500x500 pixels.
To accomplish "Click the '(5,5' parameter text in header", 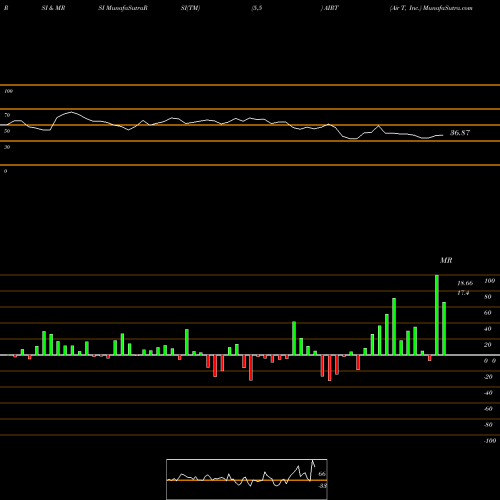I will (257, 8).
